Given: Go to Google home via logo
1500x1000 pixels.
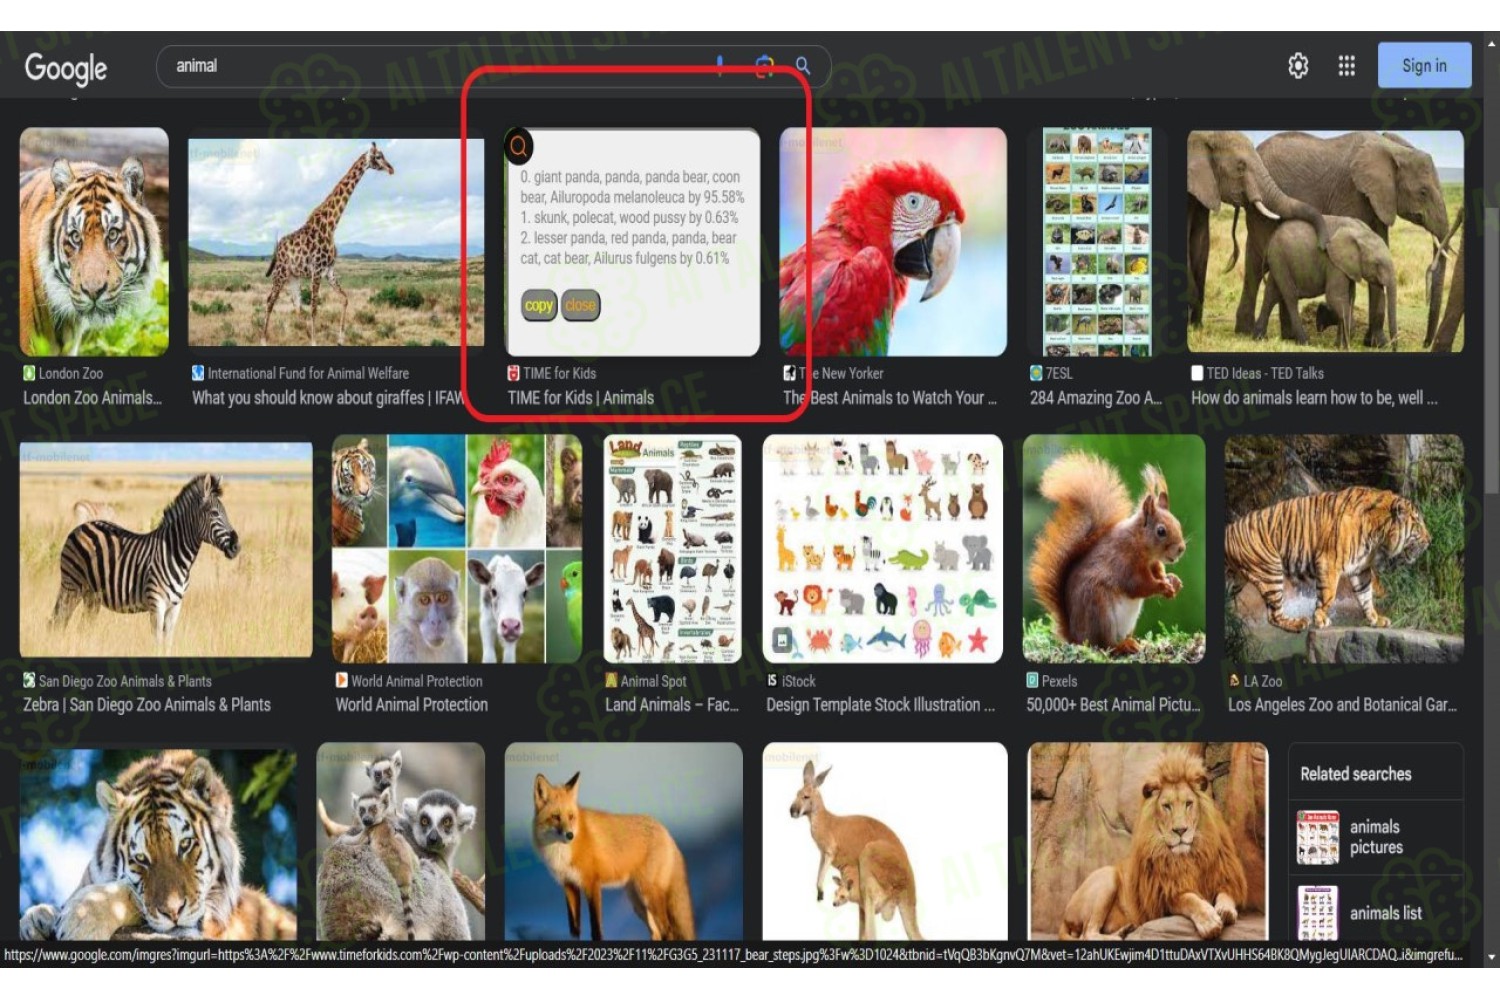Looking at the screenshot, I should pyautogui.click(x=66, y=68).
